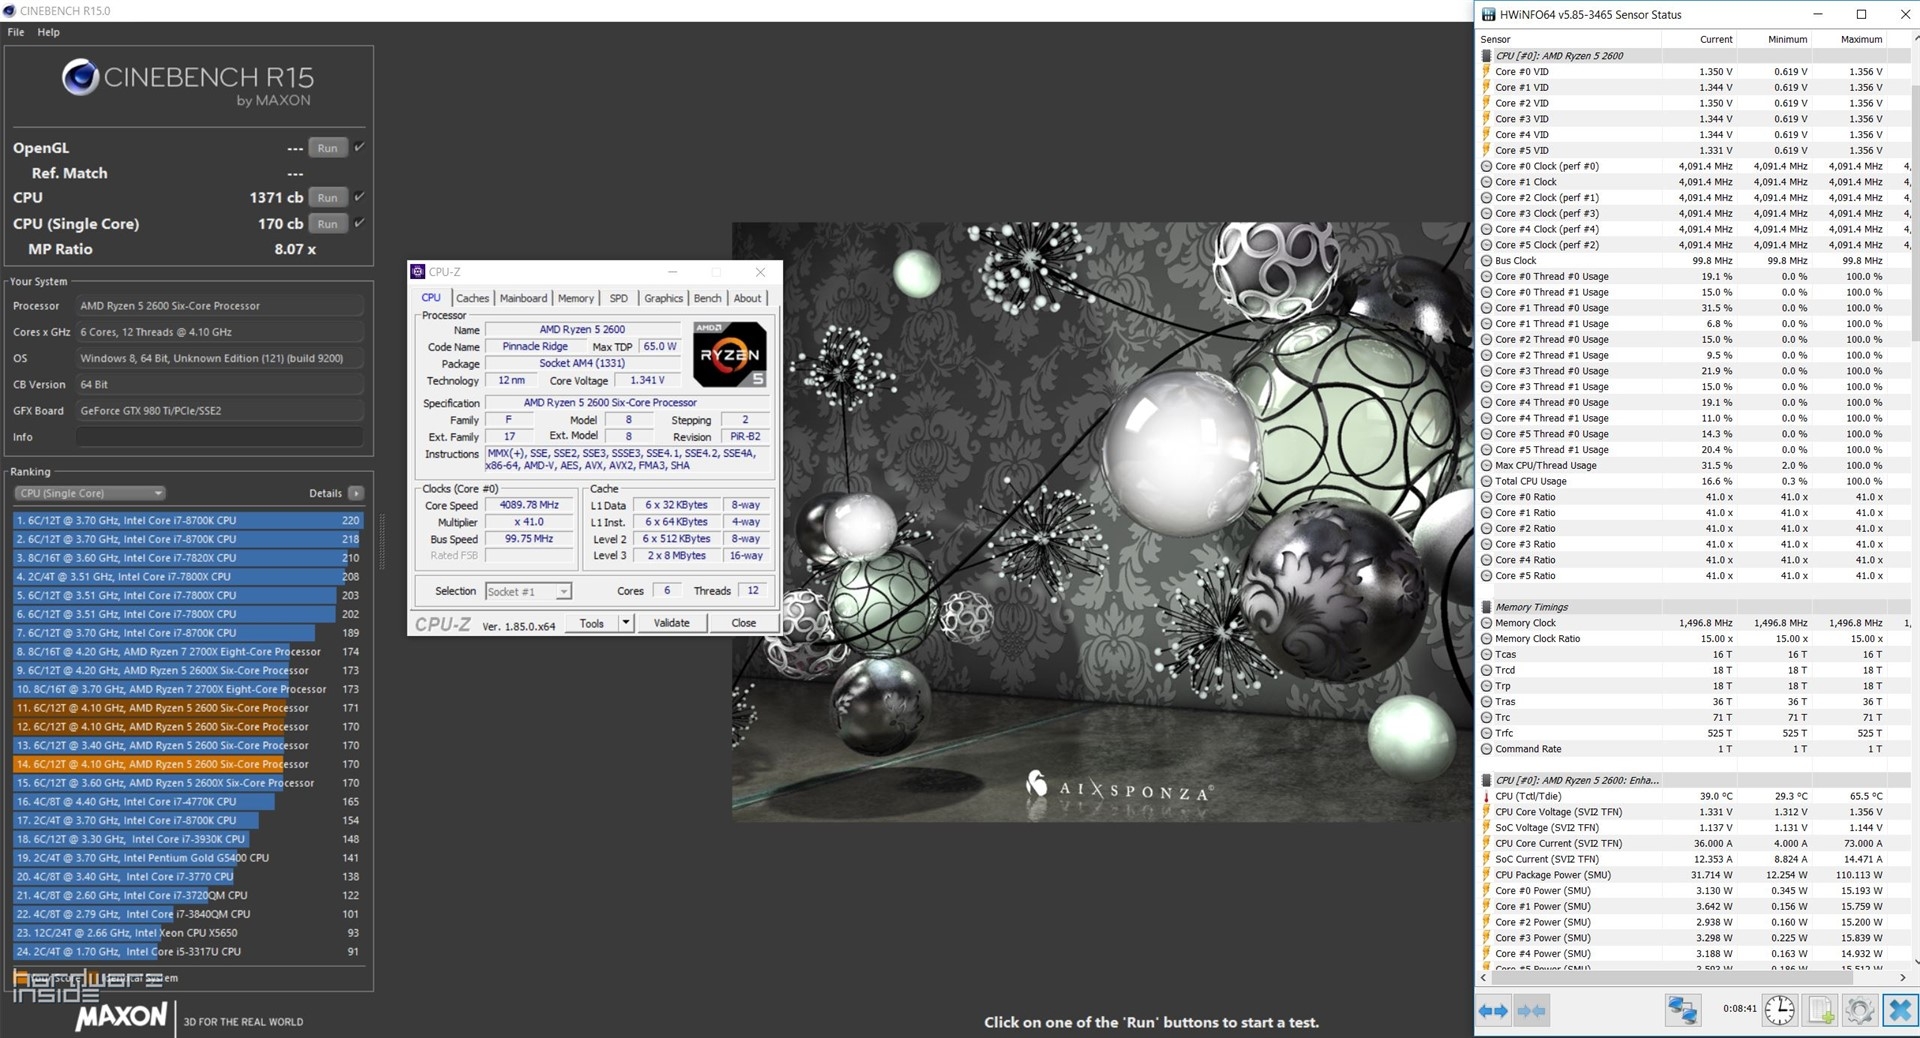
Task: Click the Ryzen 5 logo in CPU-Z
Action: tap(730, 354)
